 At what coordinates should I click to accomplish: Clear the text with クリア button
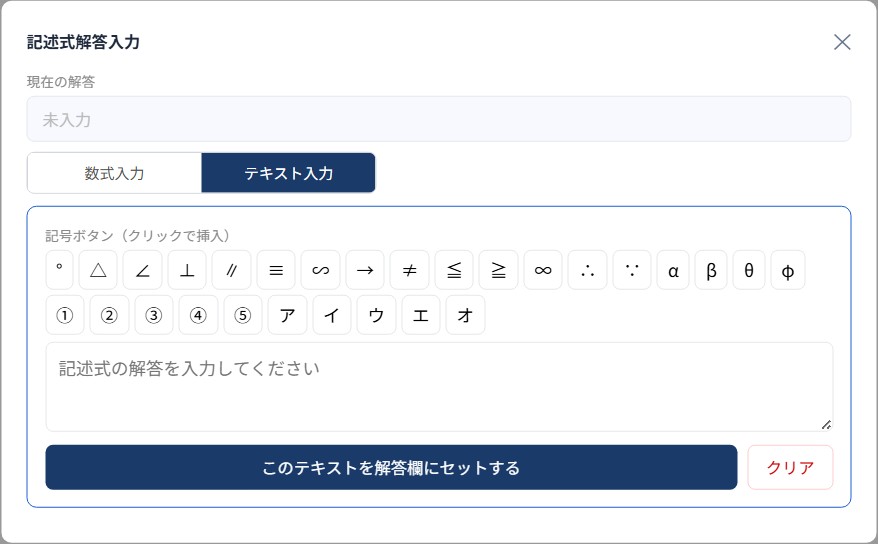pos(790,467)
